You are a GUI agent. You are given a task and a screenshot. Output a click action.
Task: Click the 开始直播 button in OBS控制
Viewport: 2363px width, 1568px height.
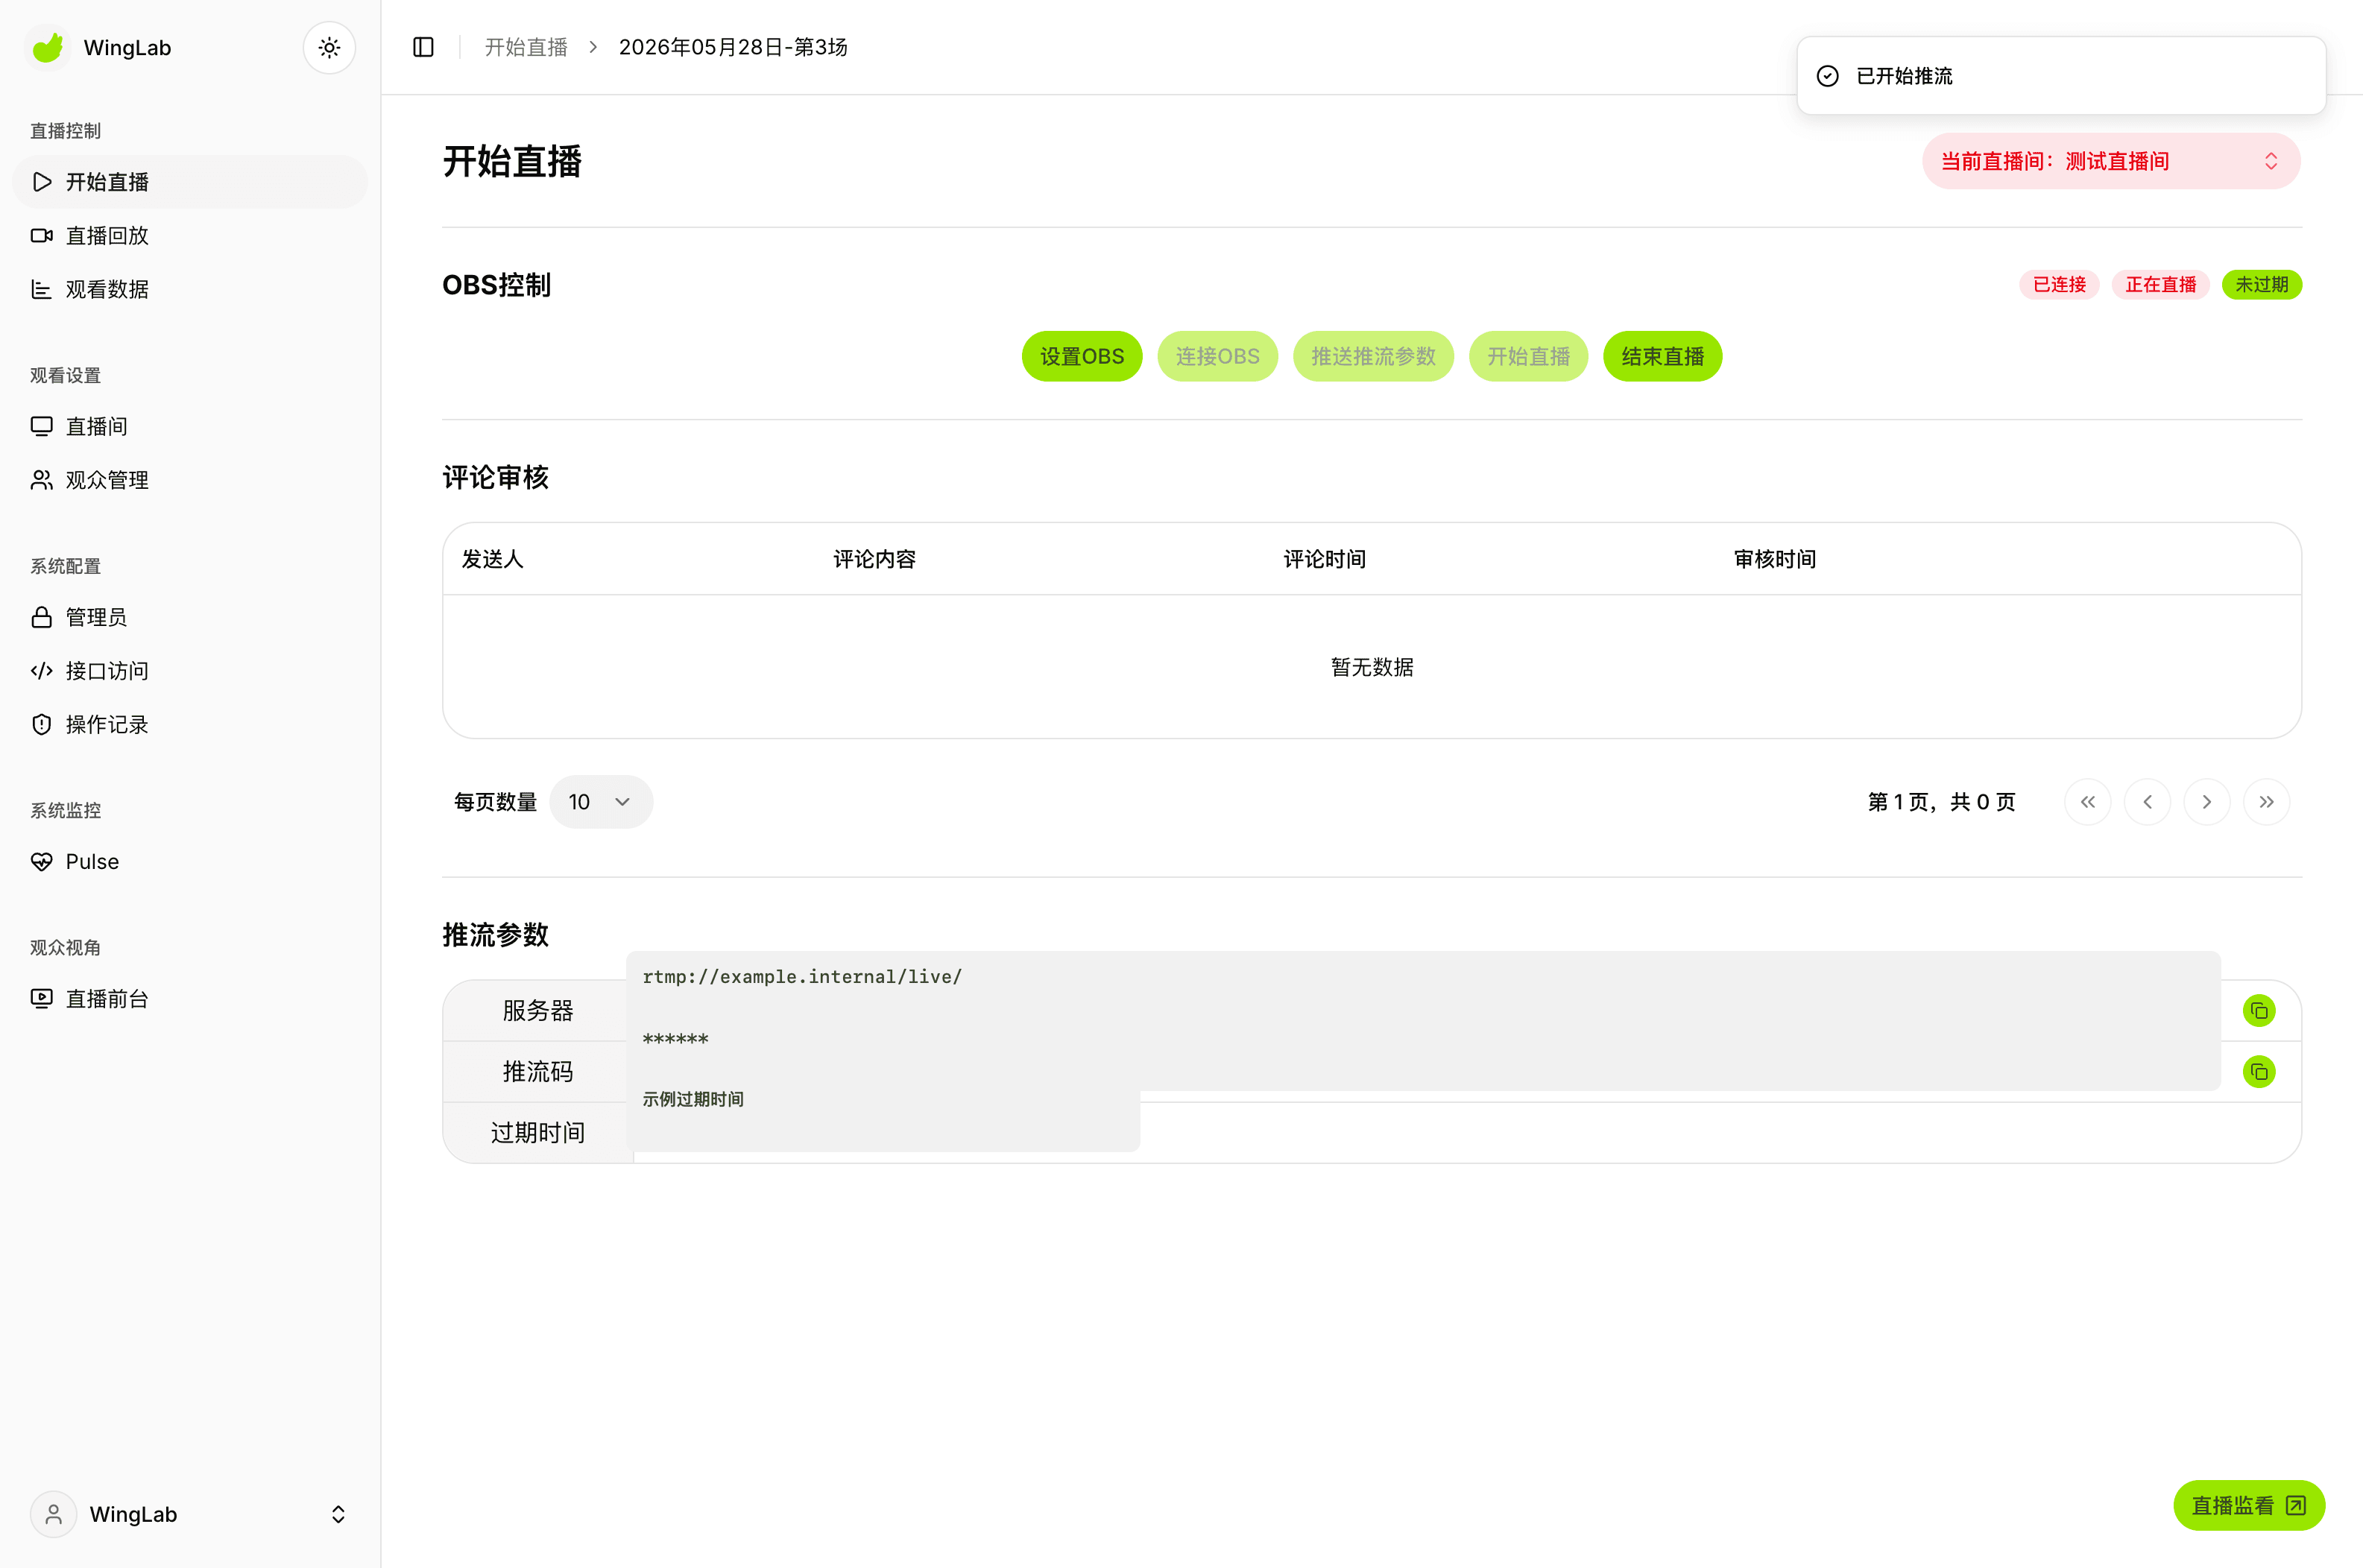[1528, 356]
